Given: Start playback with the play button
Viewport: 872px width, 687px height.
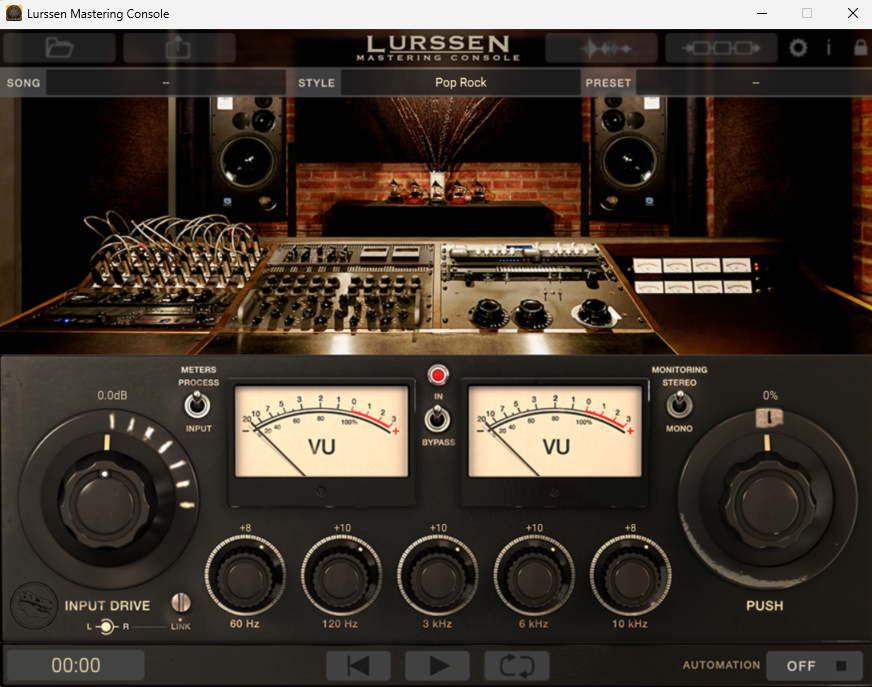Looking at the screenshot, I should 438,666.
